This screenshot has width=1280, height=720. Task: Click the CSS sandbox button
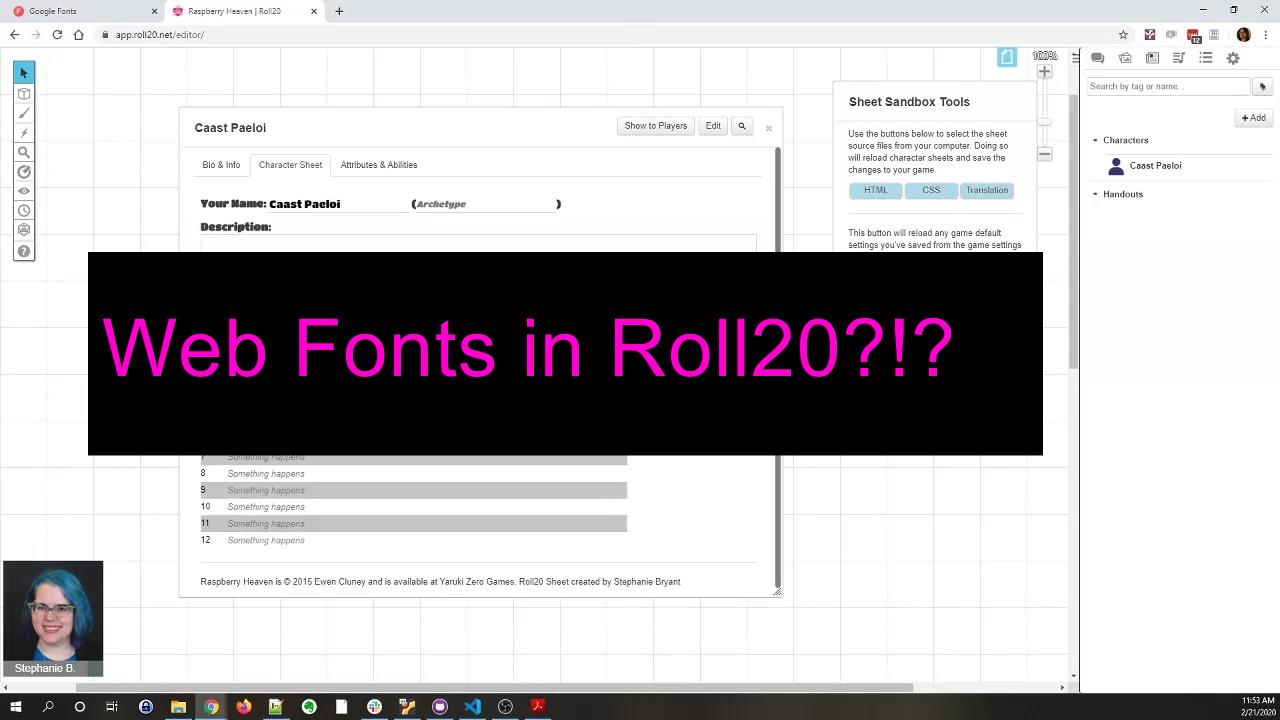pyautogui.click(x=931, y=190)
